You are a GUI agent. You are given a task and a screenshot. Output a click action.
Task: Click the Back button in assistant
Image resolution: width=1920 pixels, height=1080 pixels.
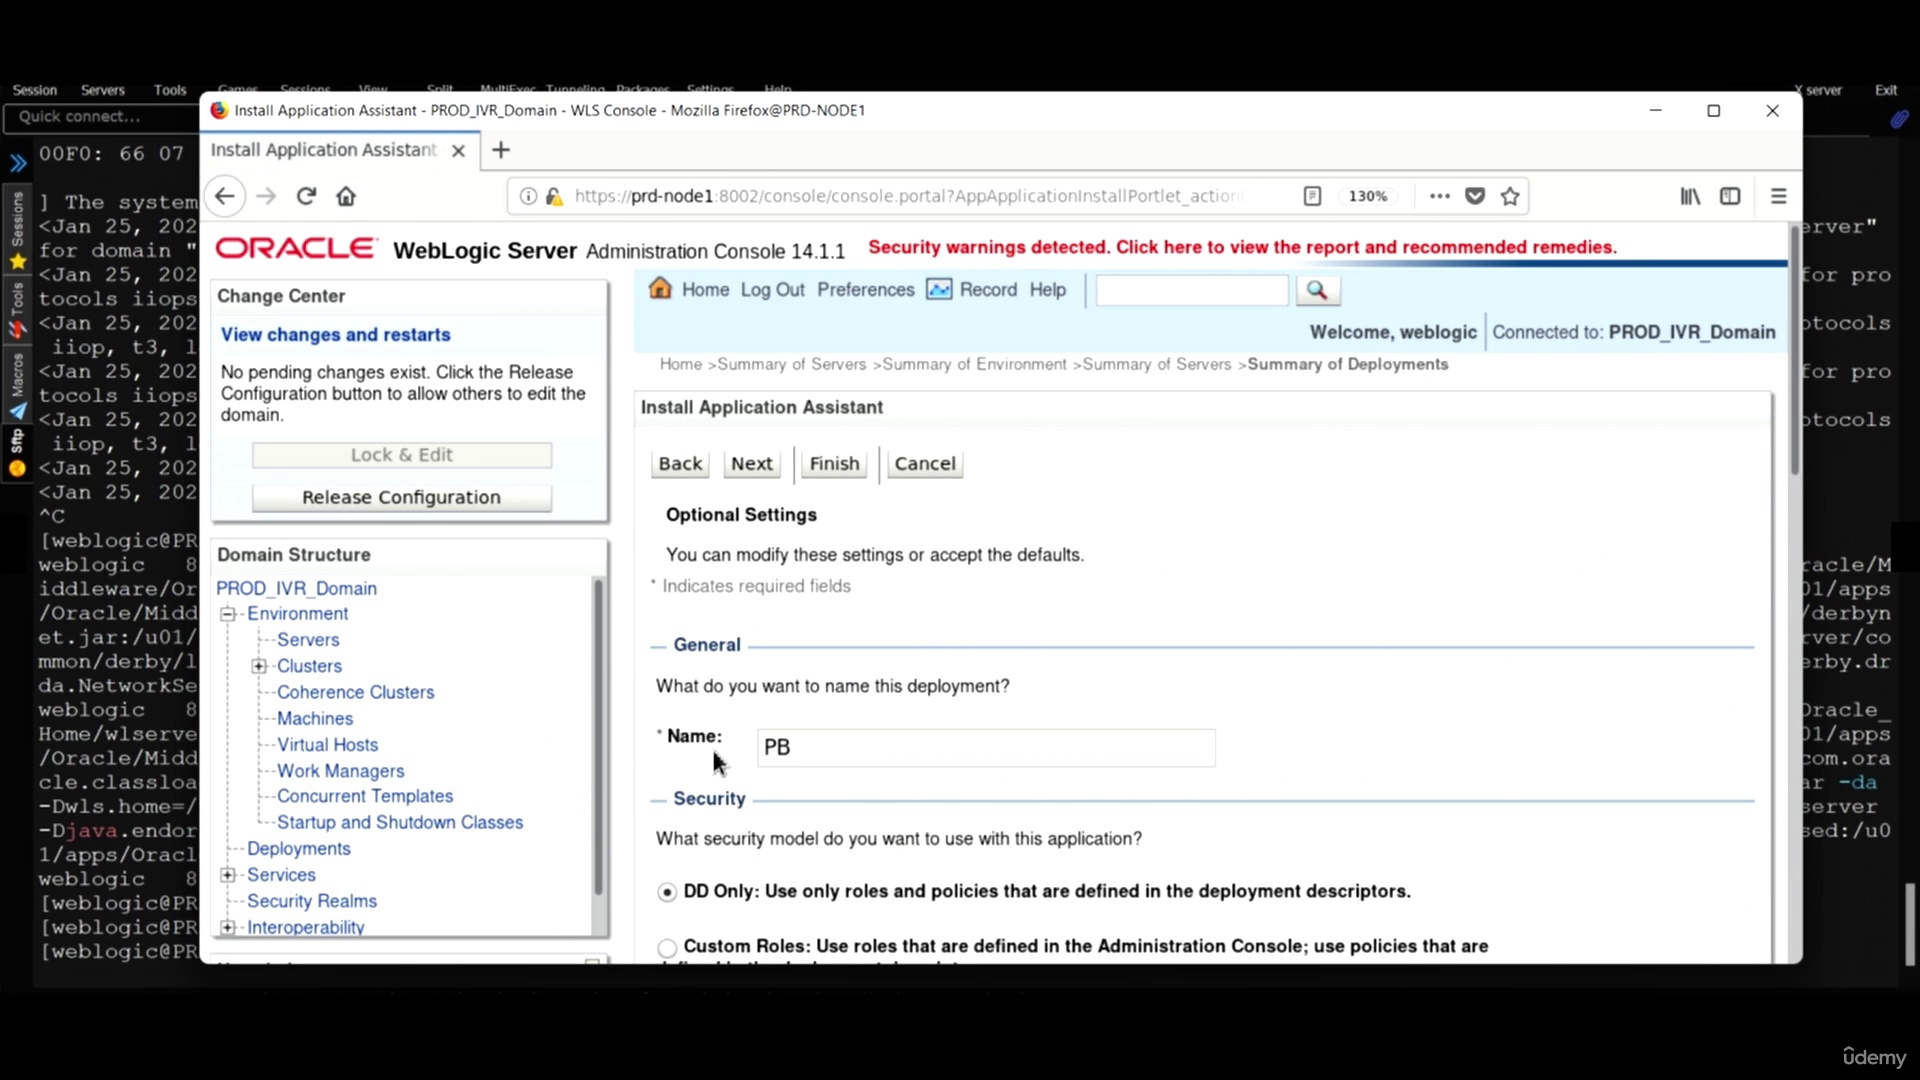[680, 464]
